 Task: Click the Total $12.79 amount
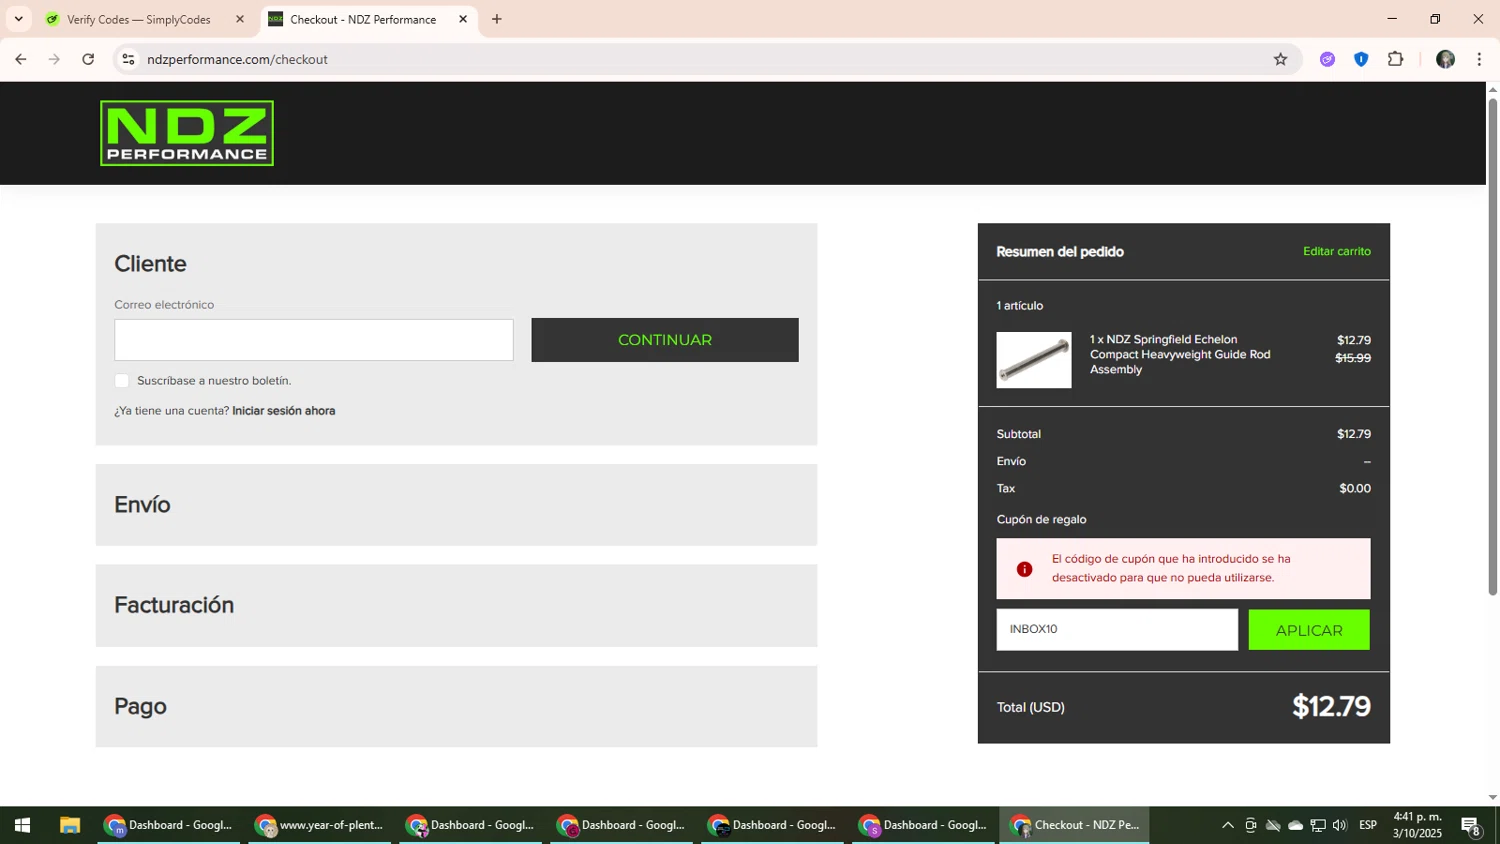1331,707
